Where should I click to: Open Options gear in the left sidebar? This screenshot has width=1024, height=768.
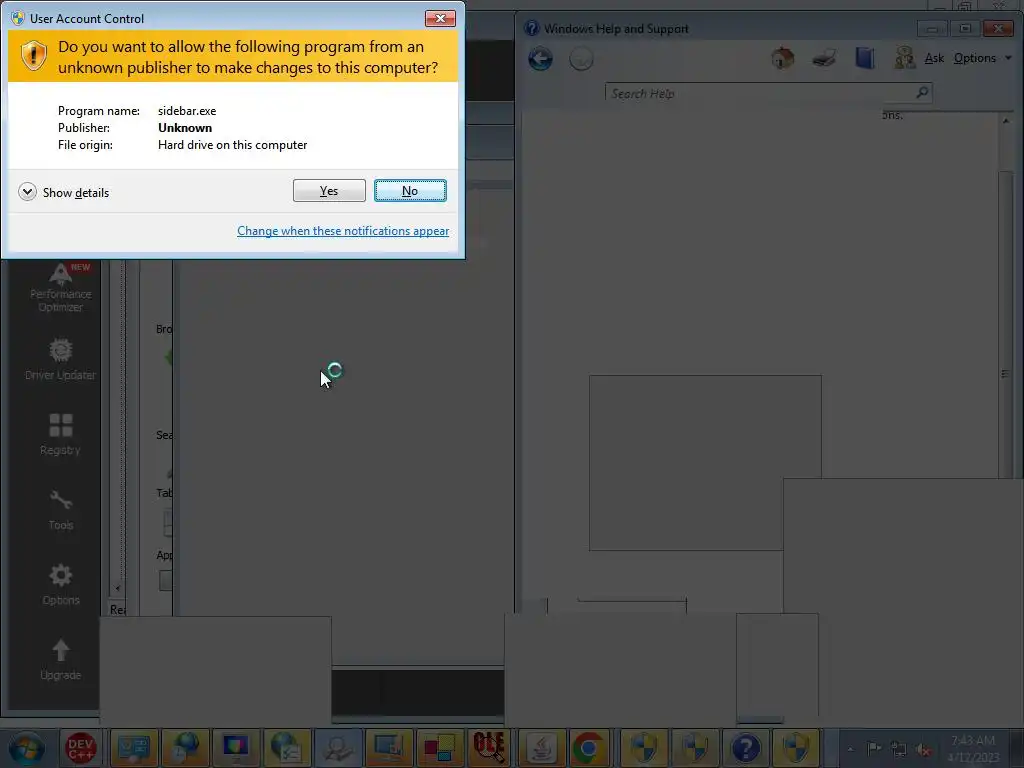pyautogui.click(x=60, y=584)
